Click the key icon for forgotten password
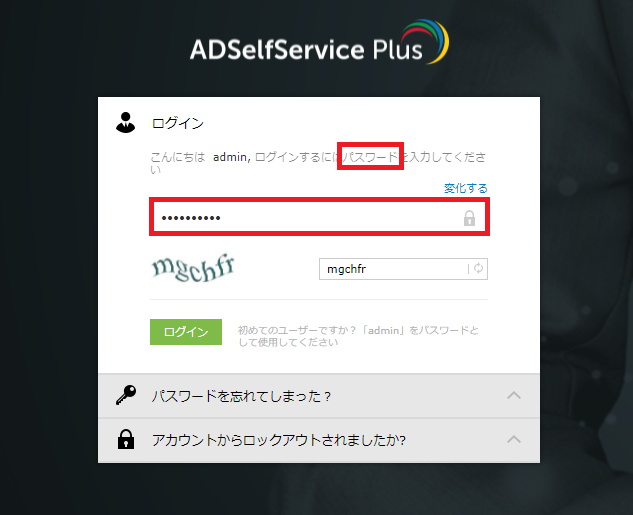The image size is (633, 515). click(126, 395)
